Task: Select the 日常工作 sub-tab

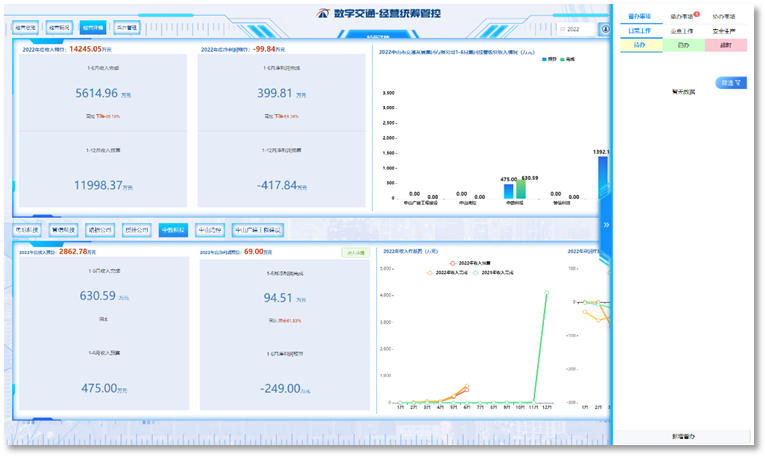Action: 639,31
